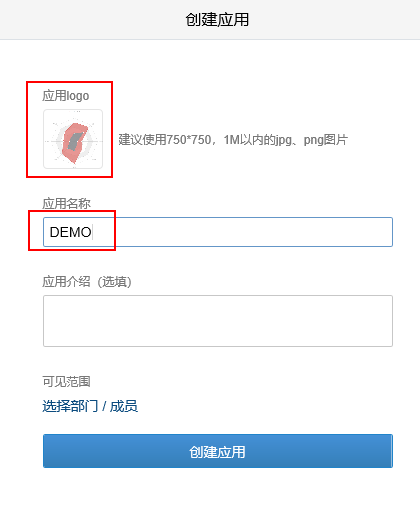Click the blue 创建应用 button
The image size is (420, 516).
tap(218, 451)
